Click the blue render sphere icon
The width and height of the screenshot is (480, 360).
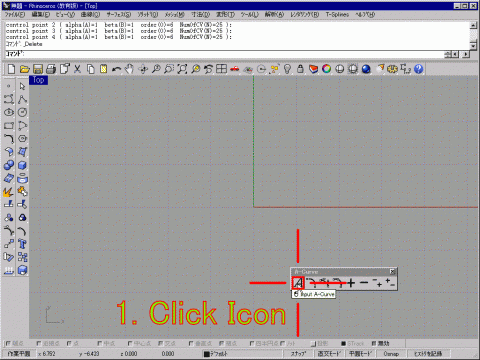pos(366,69)
